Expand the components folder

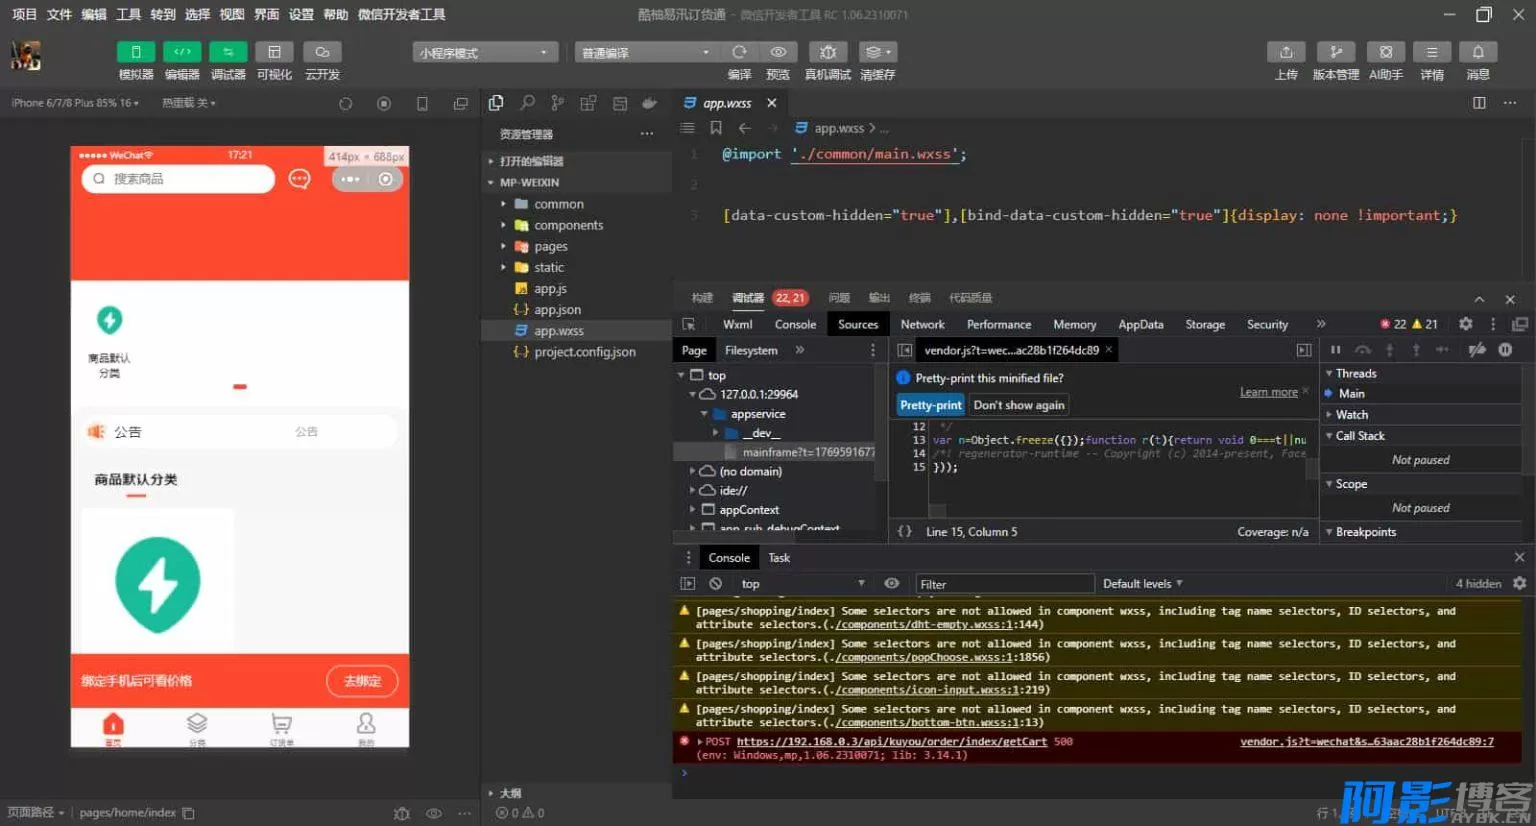coord(568,225)
